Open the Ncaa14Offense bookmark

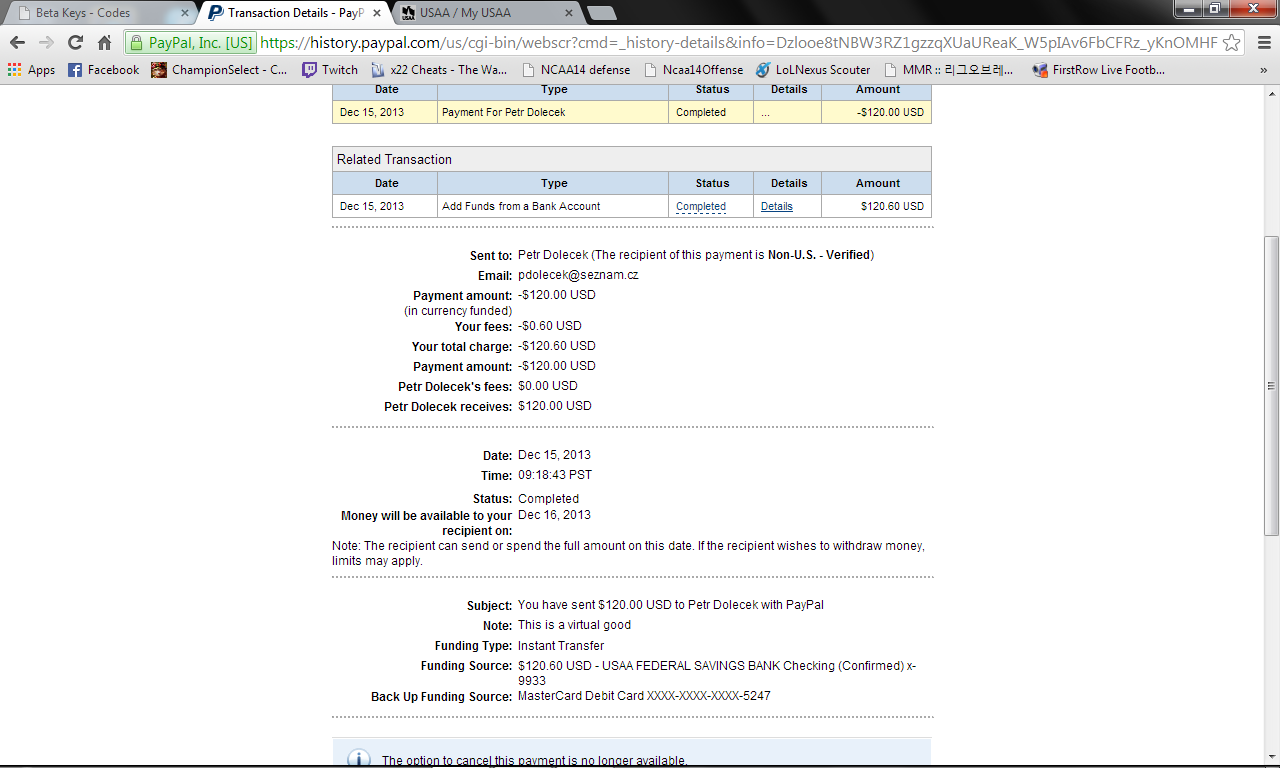pos(694,70)
